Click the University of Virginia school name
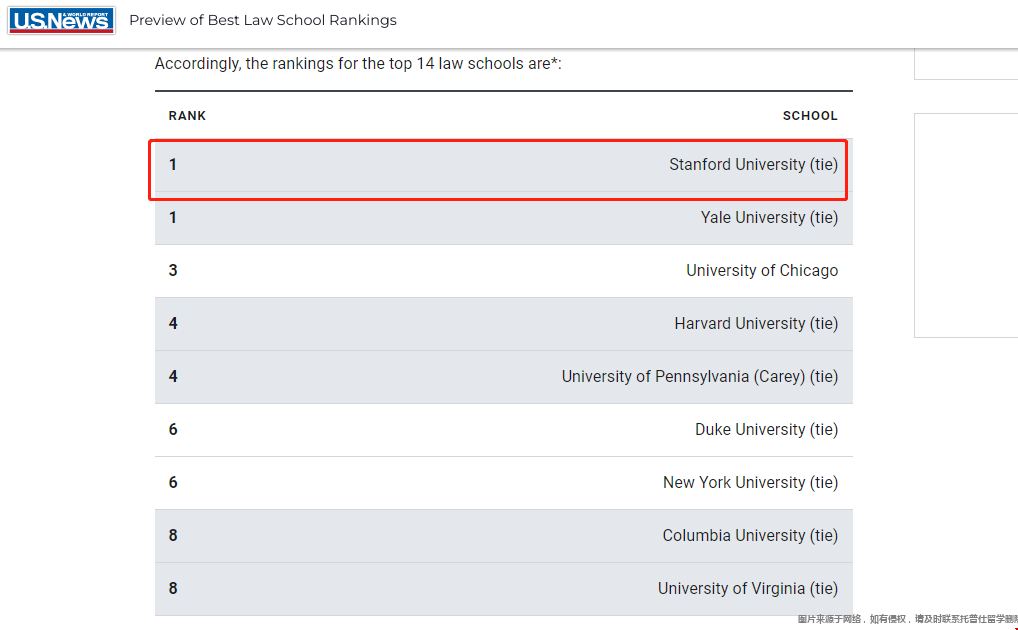 [747, 589]
